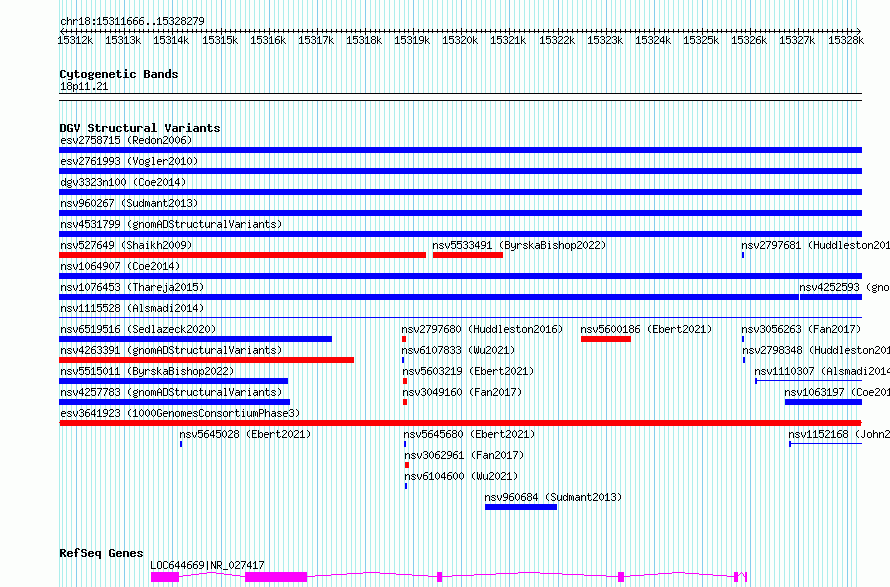Click nsv3056263 (Fan2017) label
This screenshot has height=587, width=890.
[x=801, y=329]
